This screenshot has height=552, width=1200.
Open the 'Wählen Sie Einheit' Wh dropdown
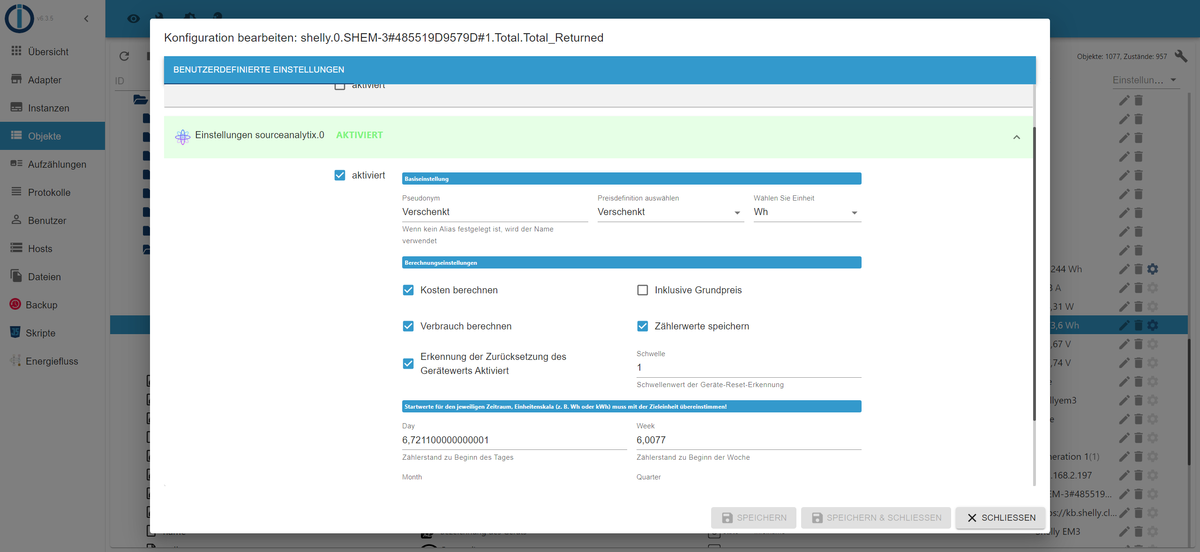807,212
